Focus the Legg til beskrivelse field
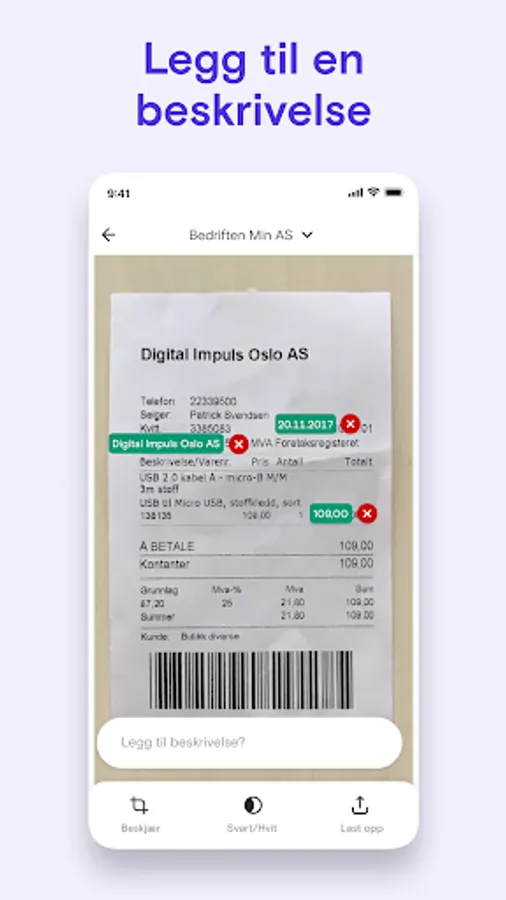The width and height of the screenshot is (506, 900). click(250, 743)
